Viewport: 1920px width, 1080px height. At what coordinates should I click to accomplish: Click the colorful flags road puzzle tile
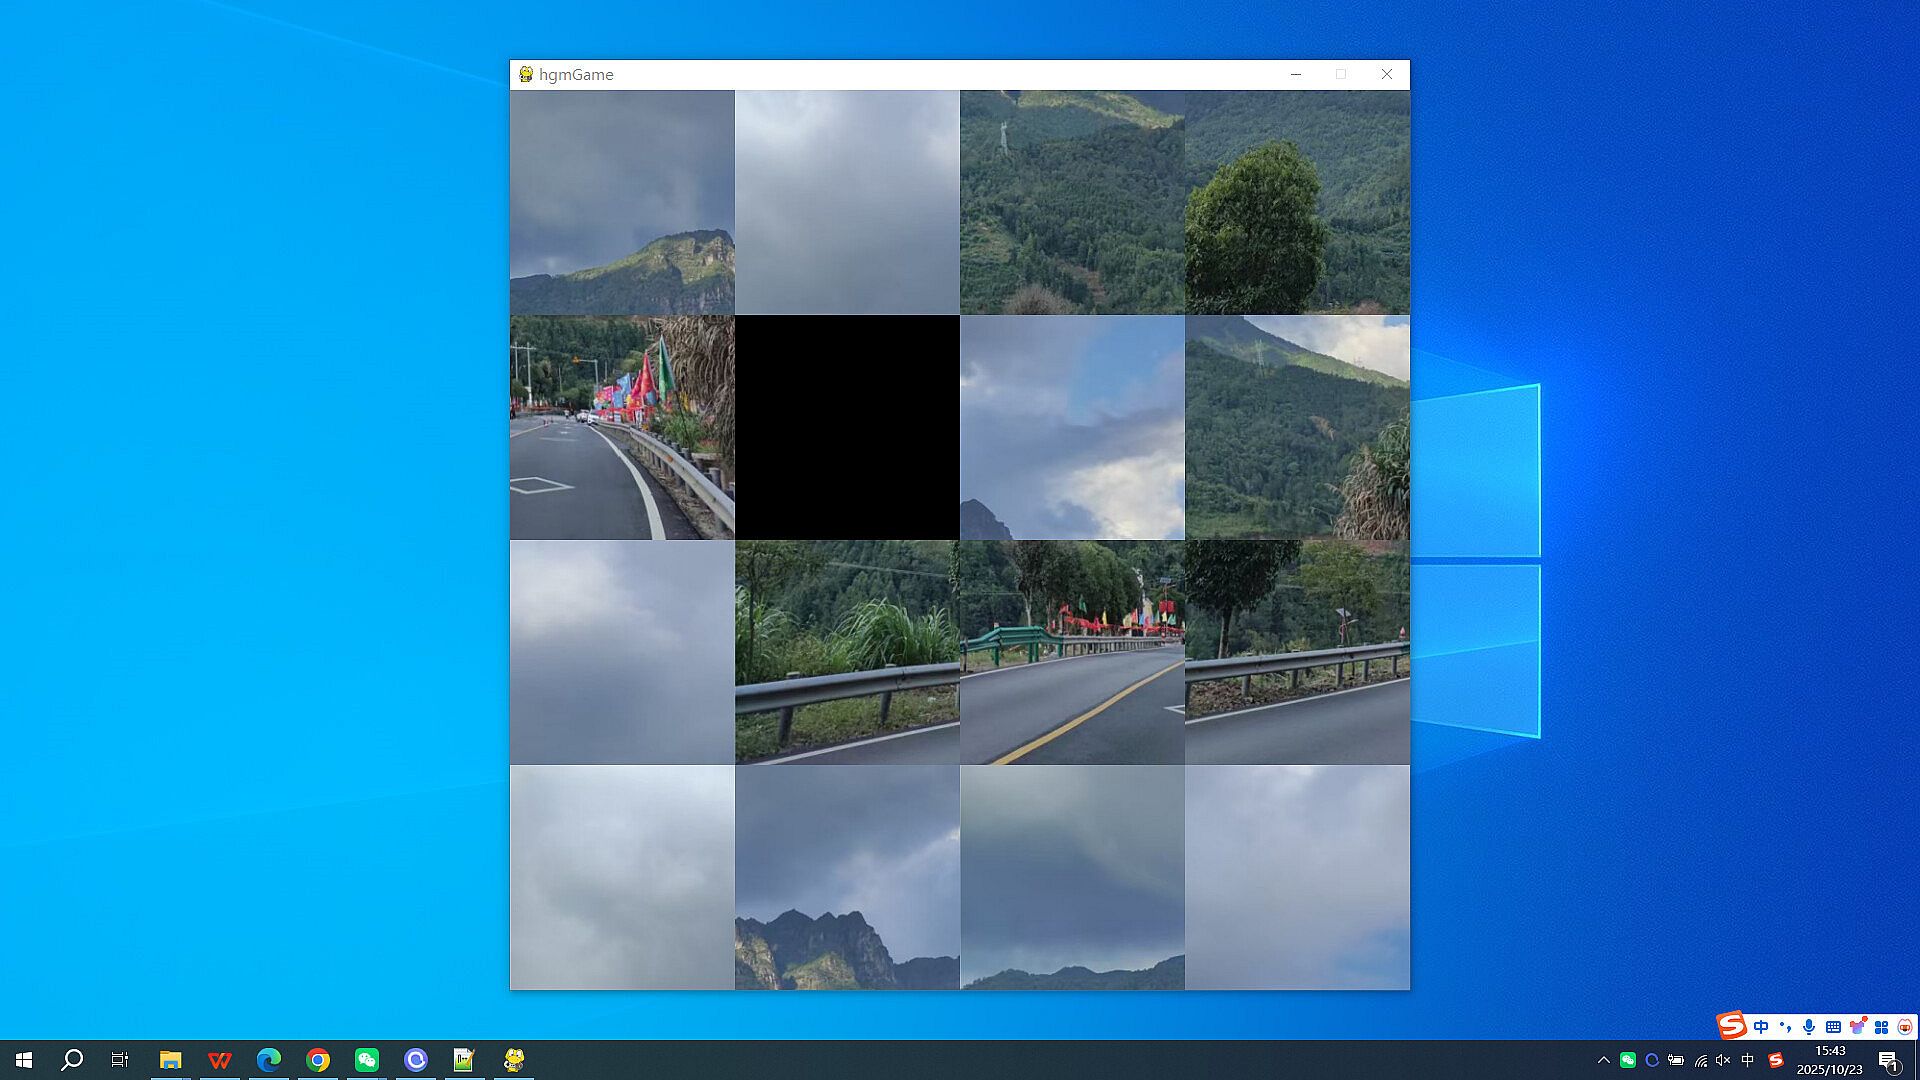(x=622, y=428)
